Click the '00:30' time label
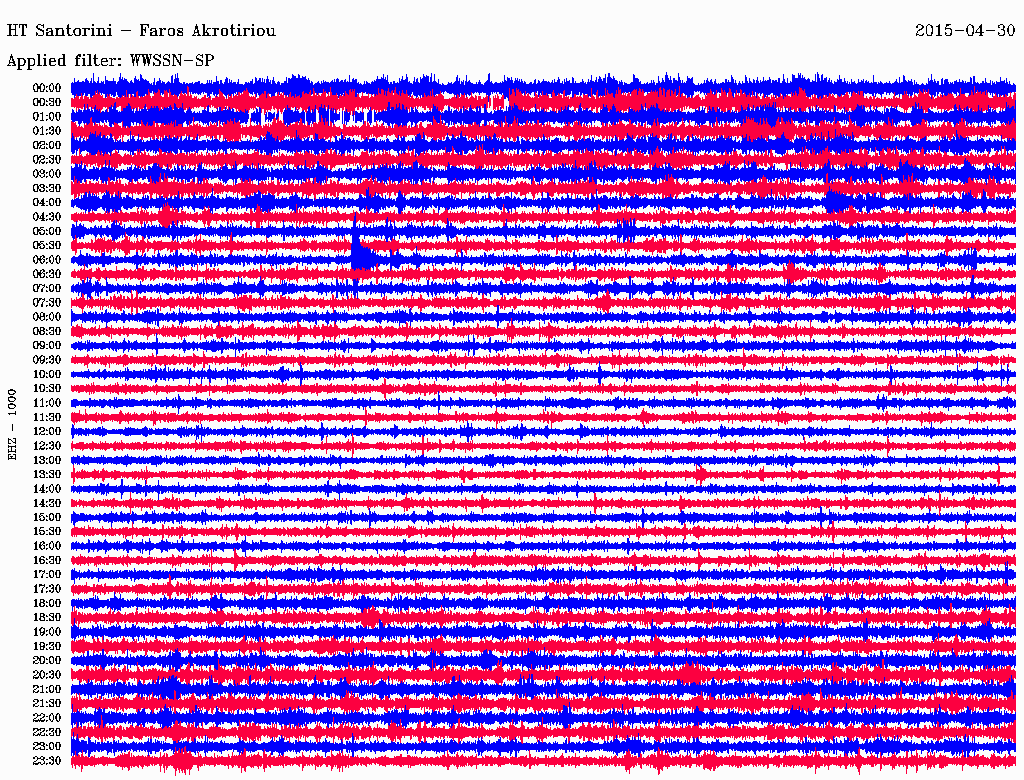 47,102
